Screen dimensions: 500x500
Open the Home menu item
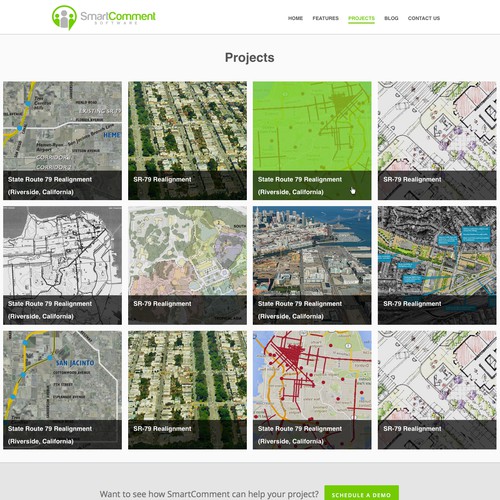pos(295,18)
